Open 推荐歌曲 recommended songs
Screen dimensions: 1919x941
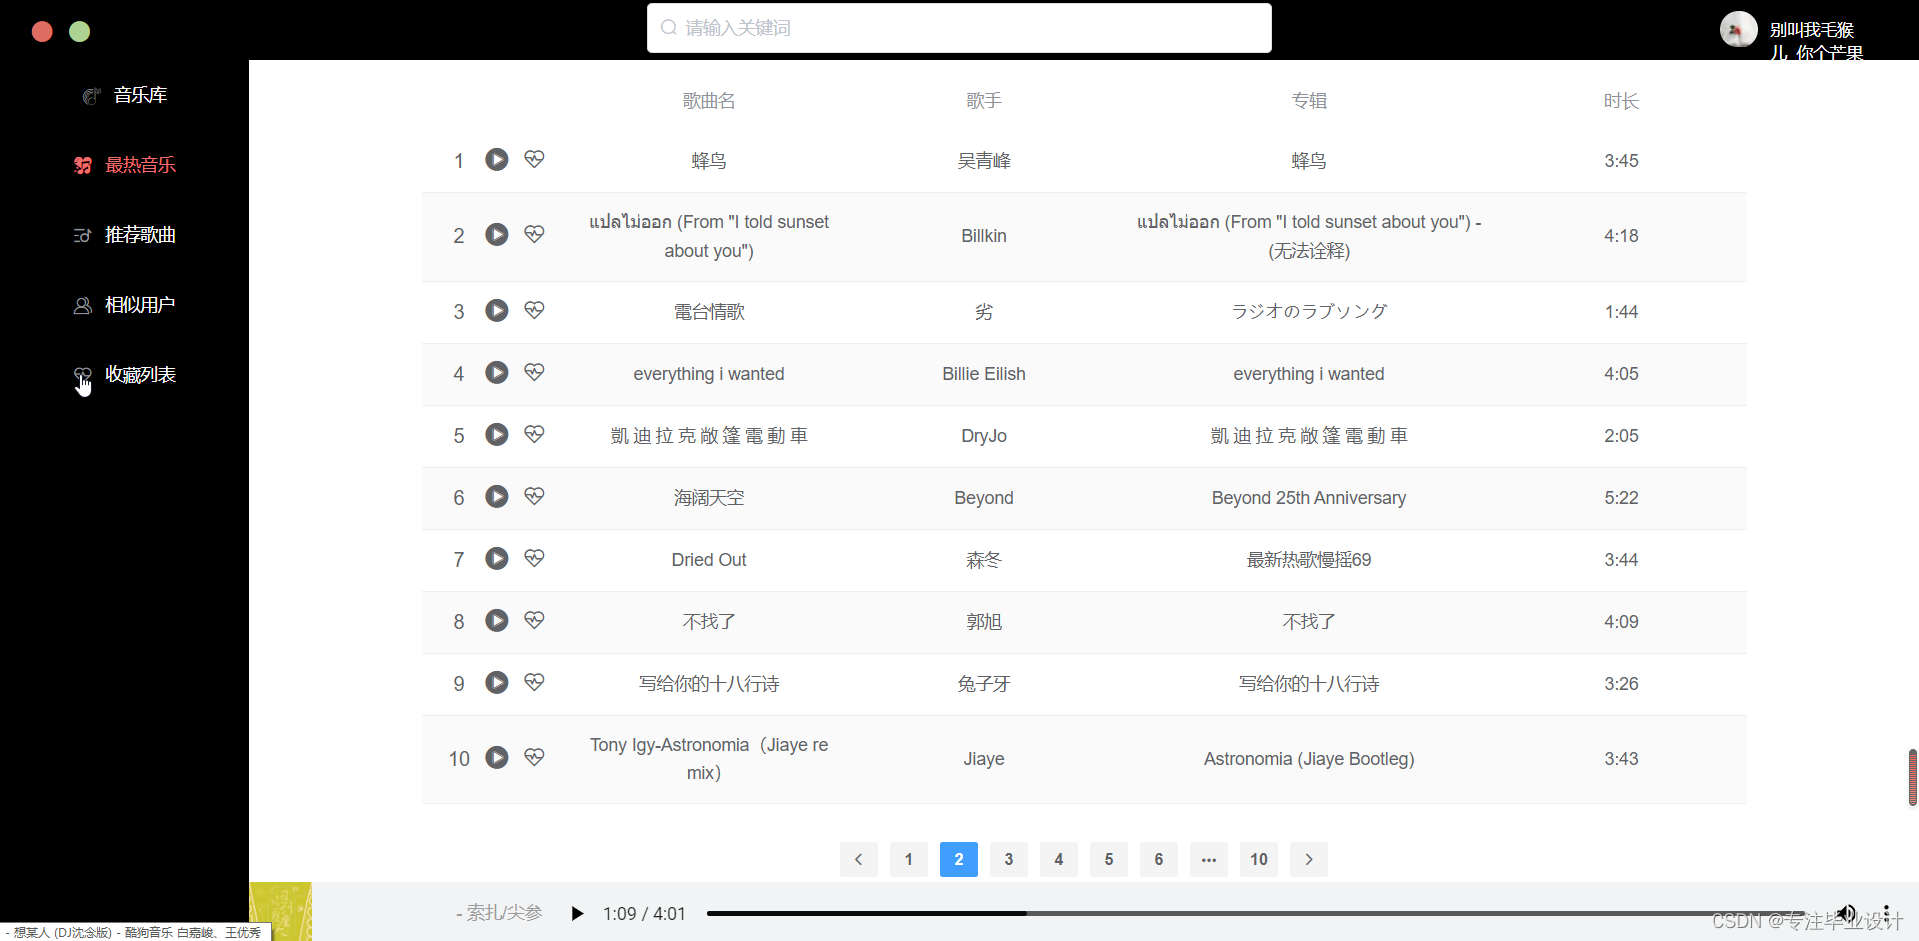pyautogui.click(x=124, y=235)
